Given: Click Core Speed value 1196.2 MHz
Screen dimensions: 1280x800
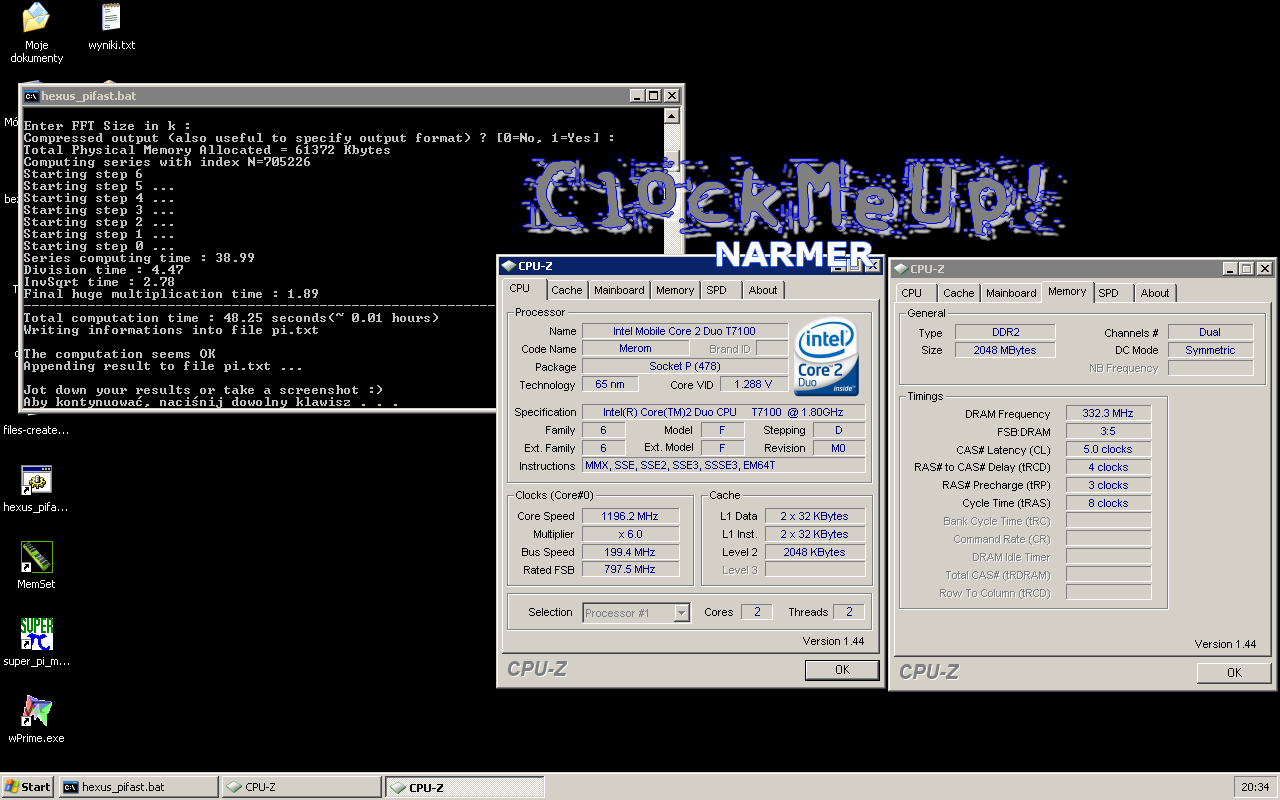Looking at the screenshot, I should (630, 517).
